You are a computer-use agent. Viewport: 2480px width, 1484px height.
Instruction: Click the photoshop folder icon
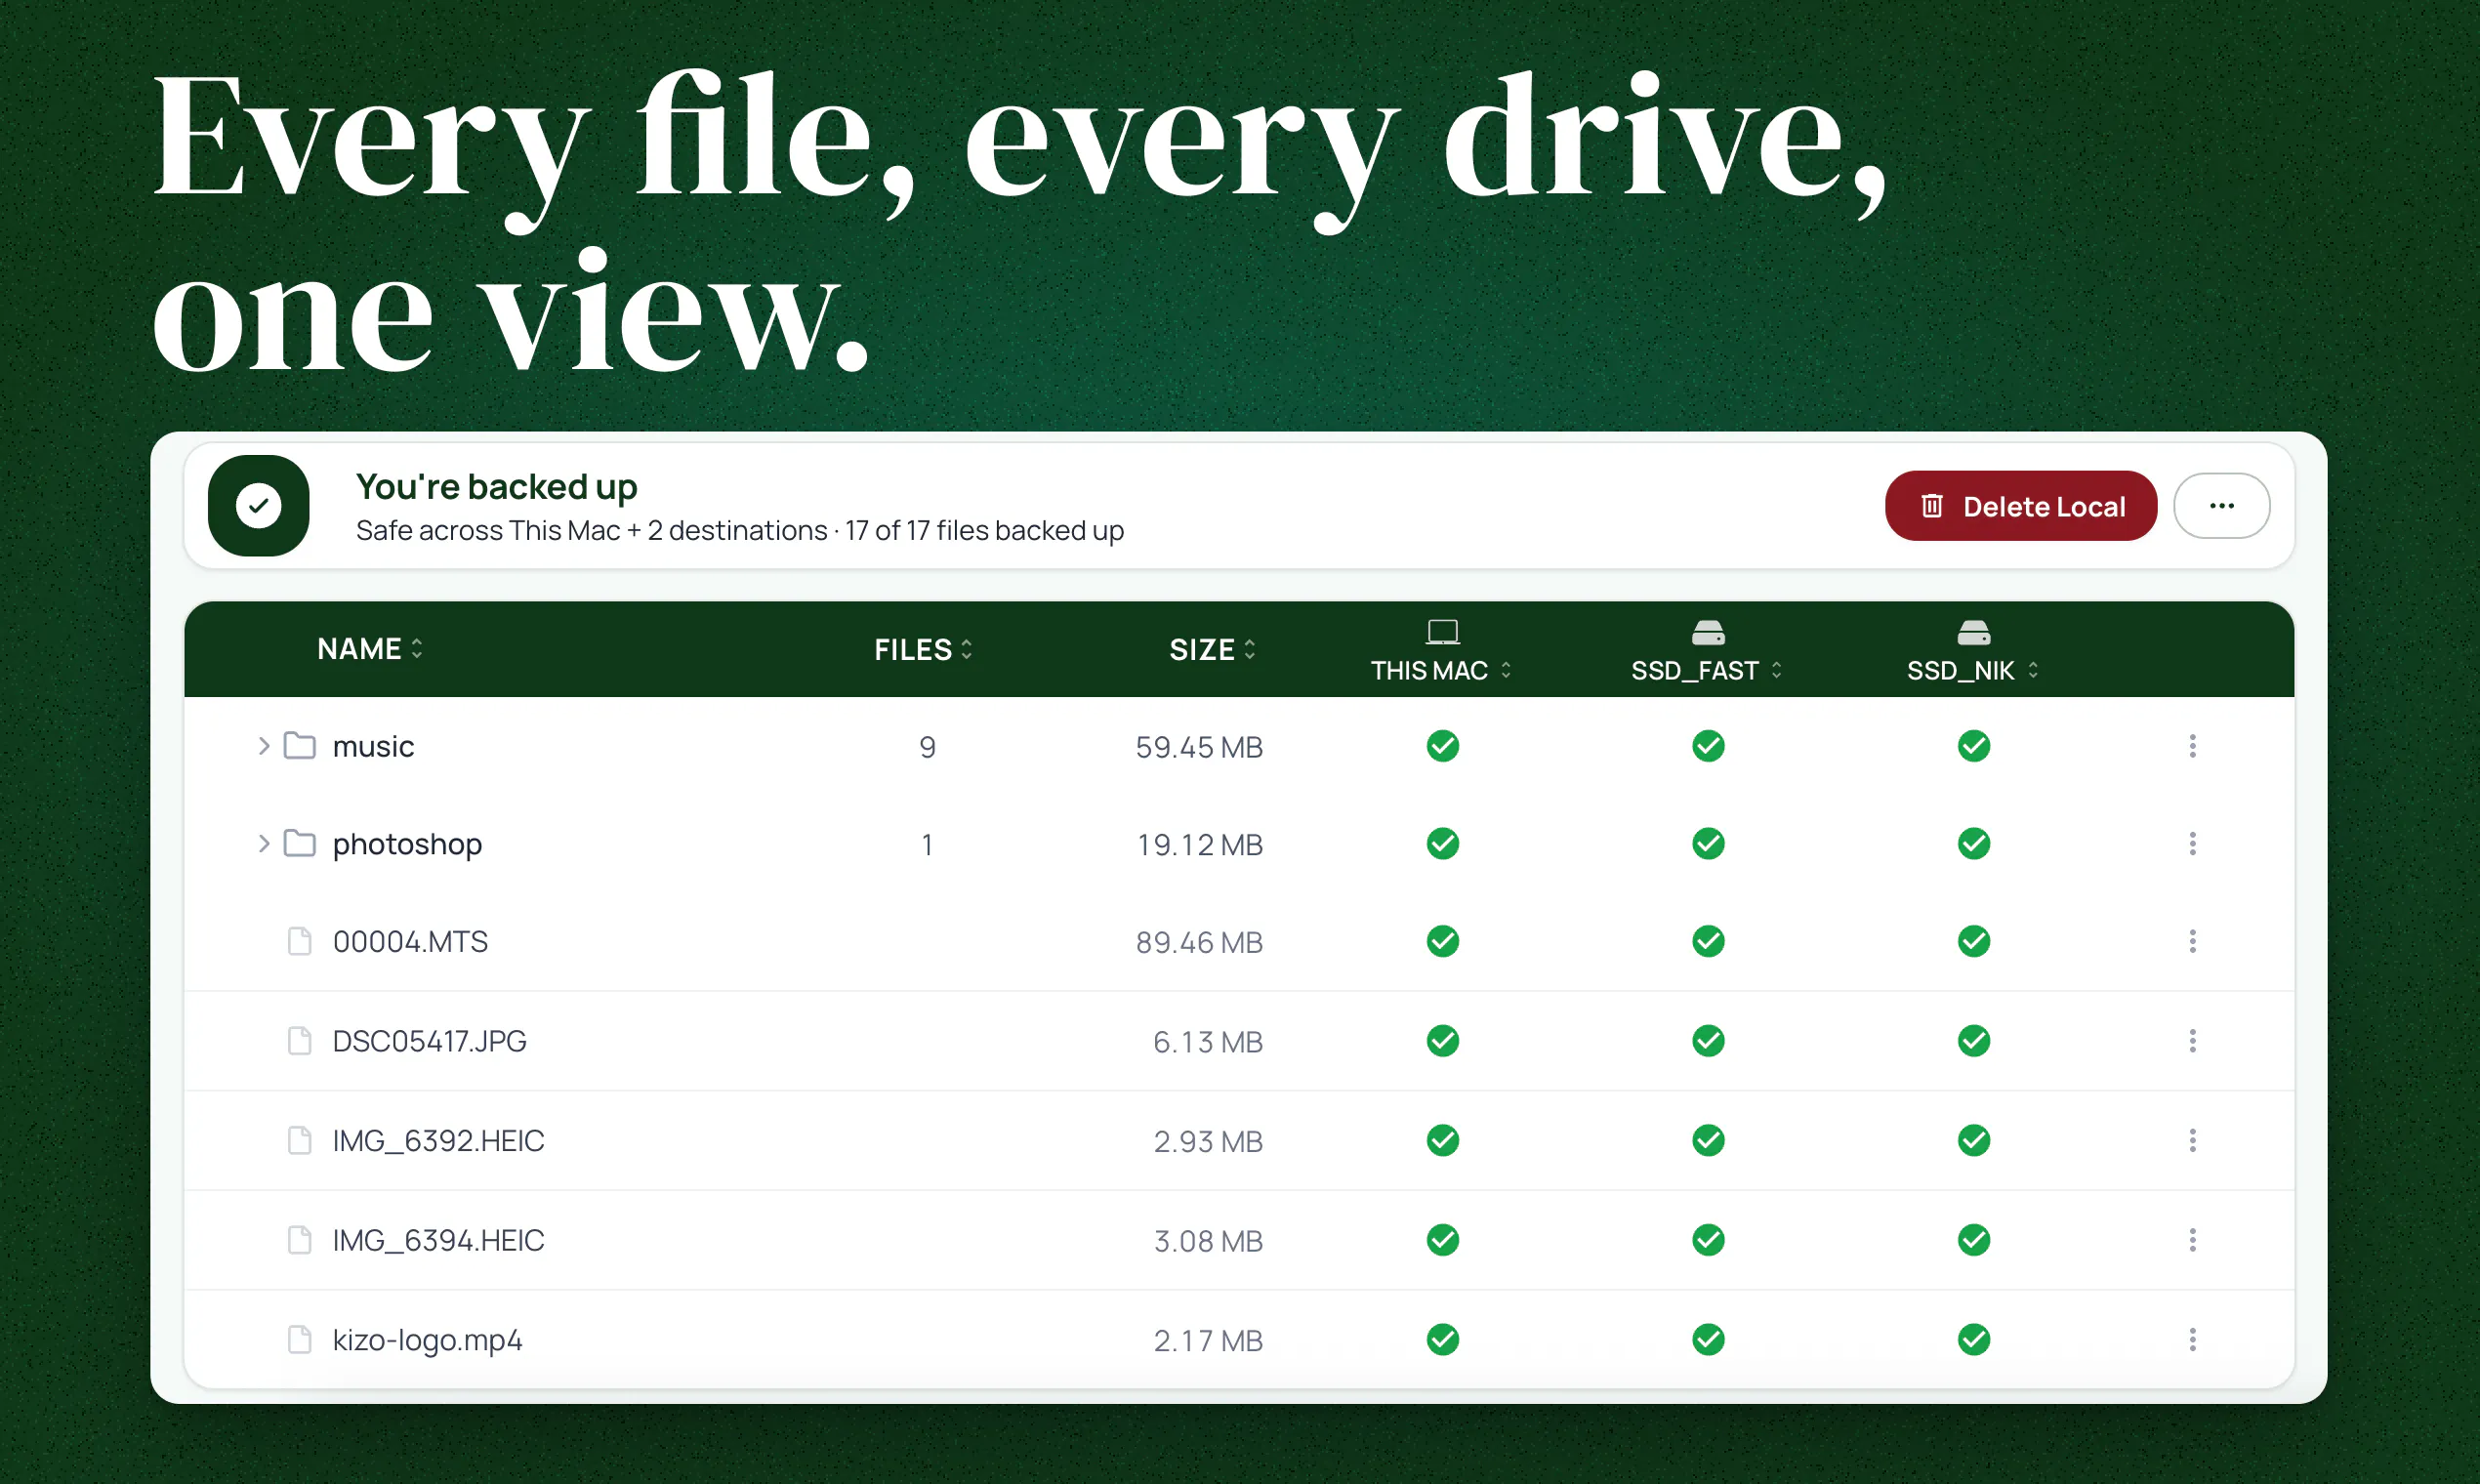point(300,844)
